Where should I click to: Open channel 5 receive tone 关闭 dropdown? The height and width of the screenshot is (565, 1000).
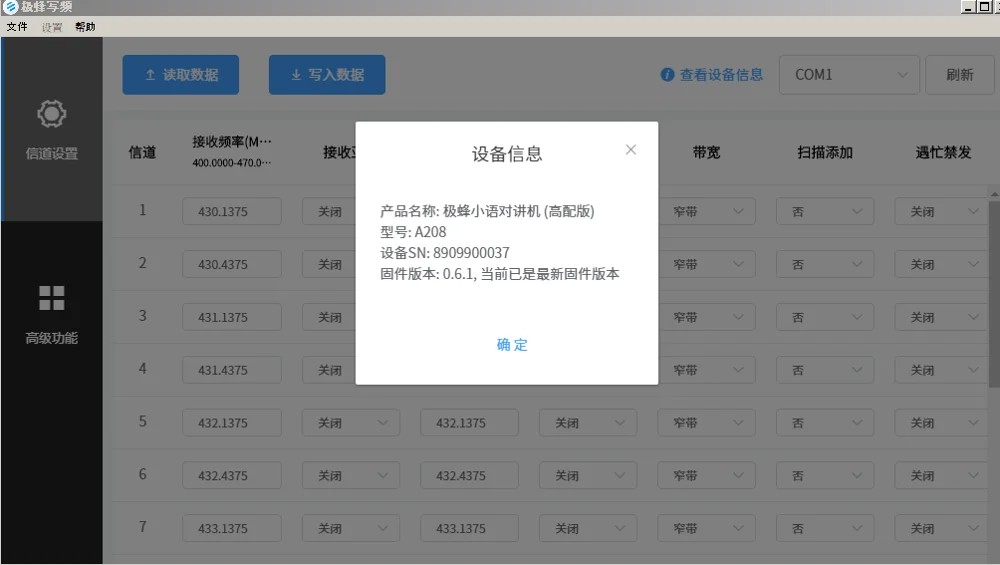pos(351,423)
